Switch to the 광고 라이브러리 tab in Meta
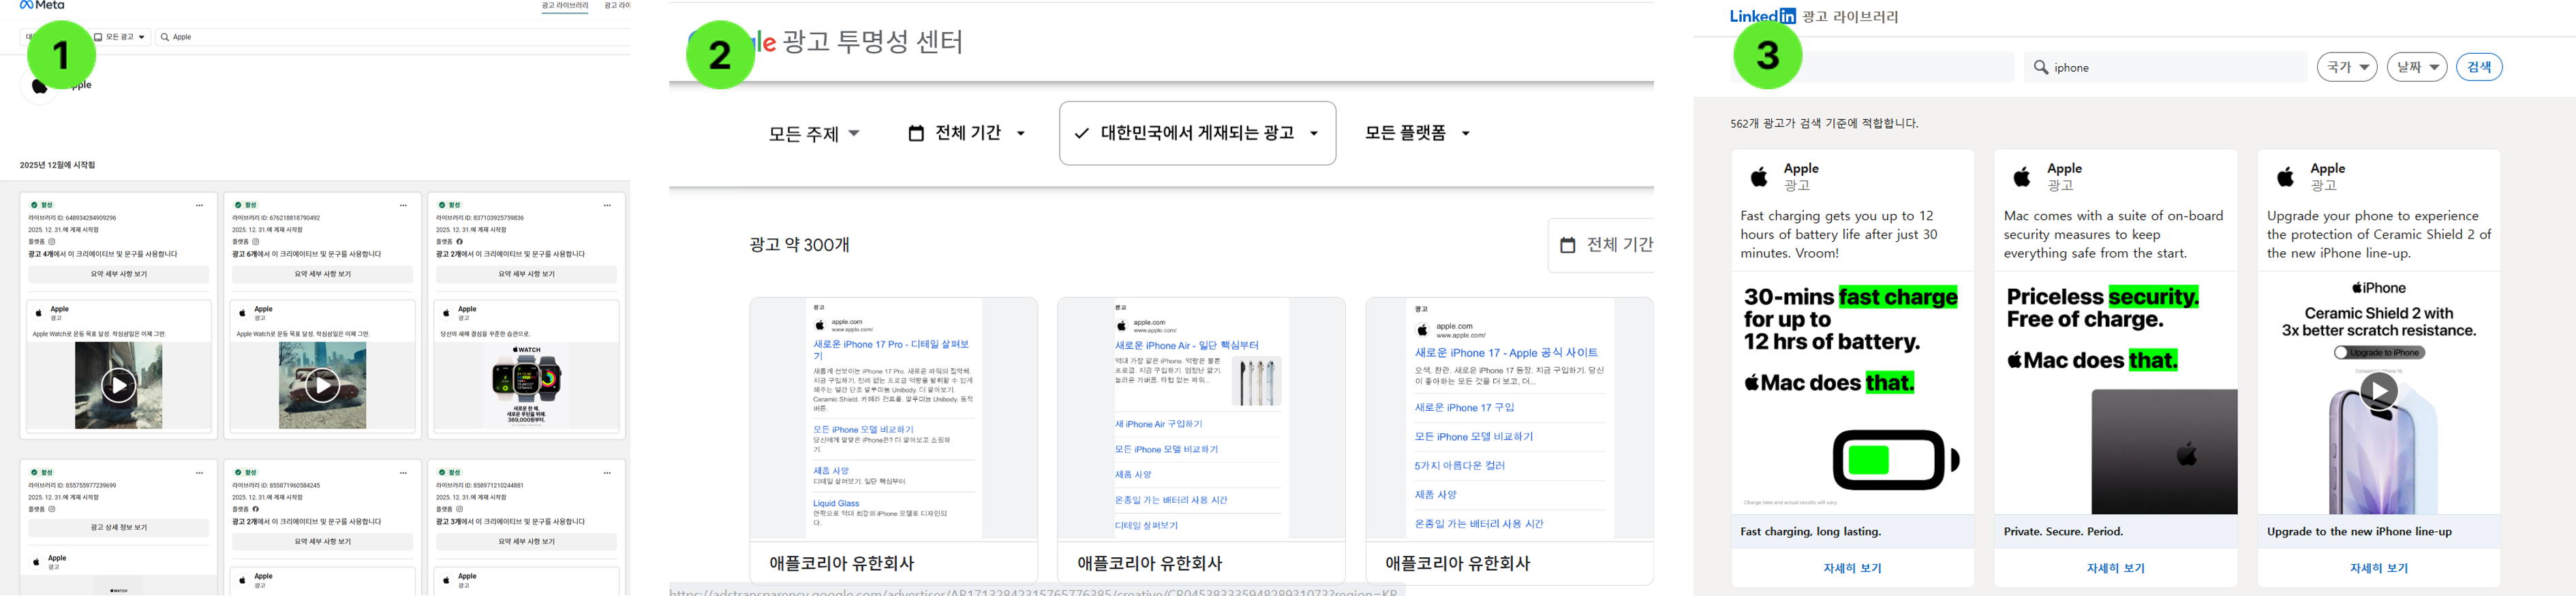This screenshot has width=2576, height=596. point(565,6)
